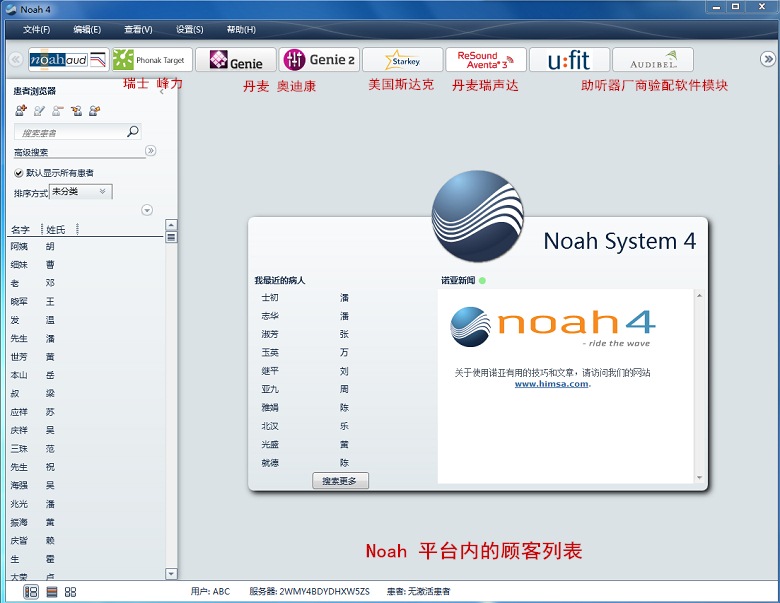The width and height of the screenshot is (780, 603).
Task: Open the Noah Aud module
Action: (68, 60)
